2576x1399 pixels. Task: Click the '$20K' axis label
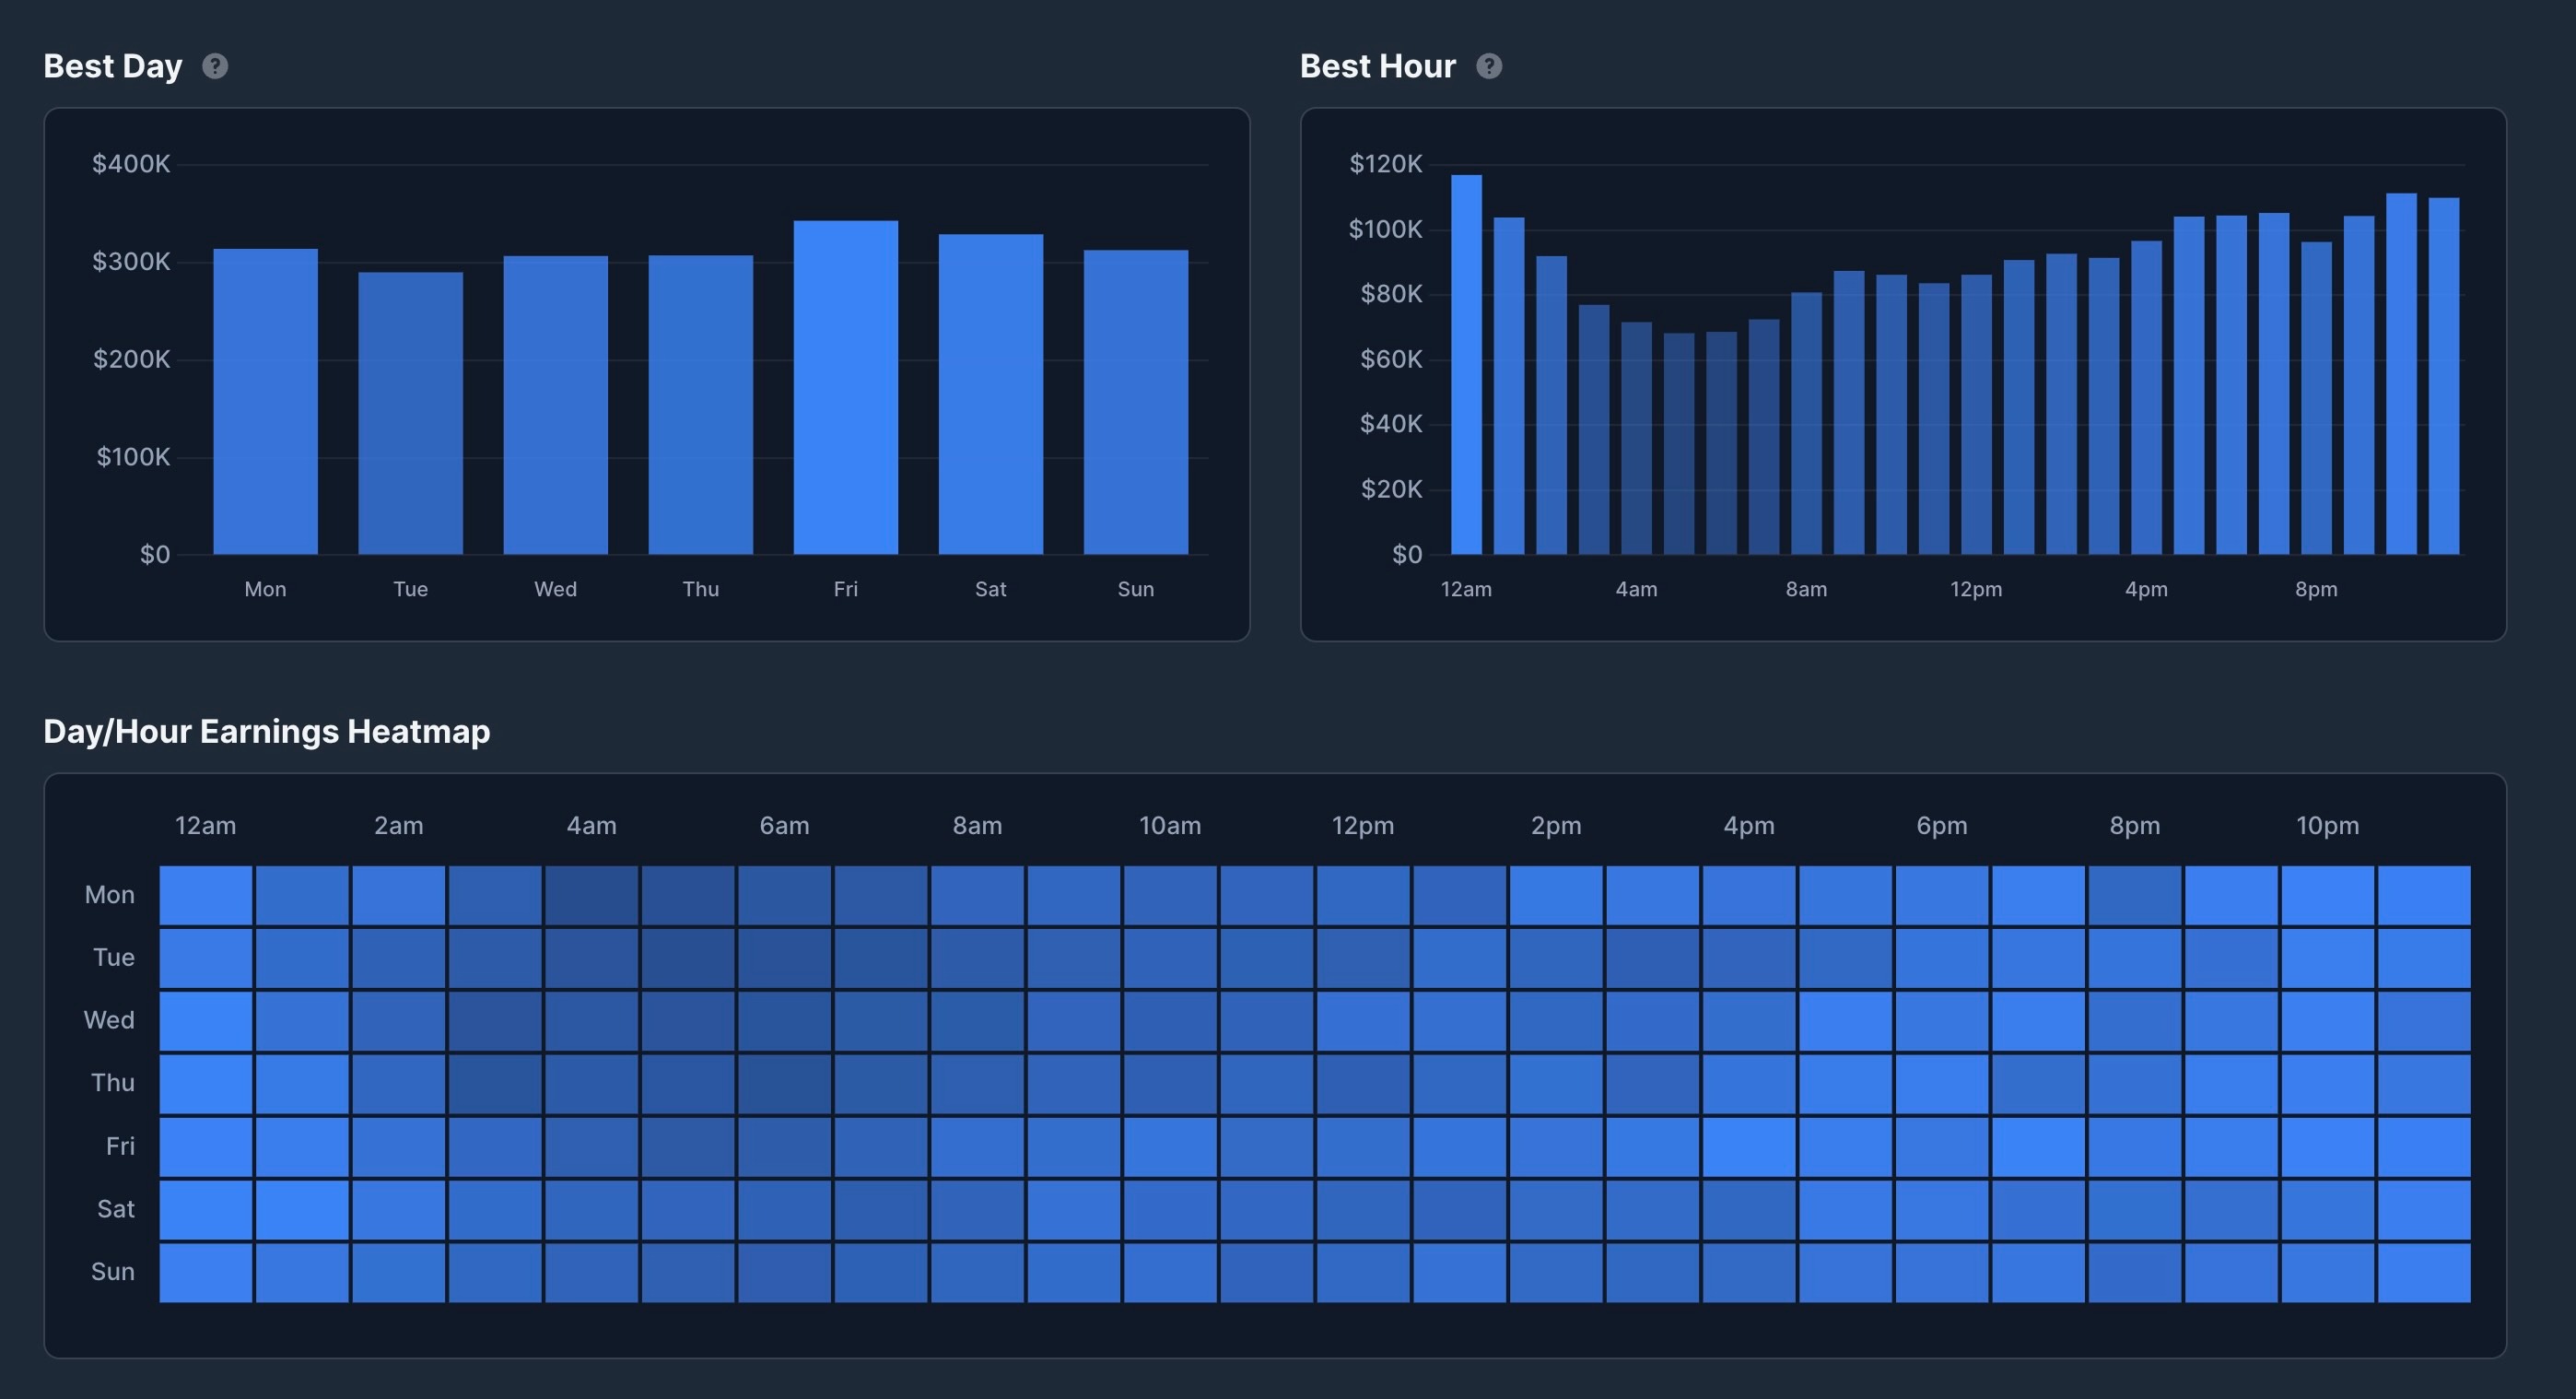click(x=1391, y=489)
